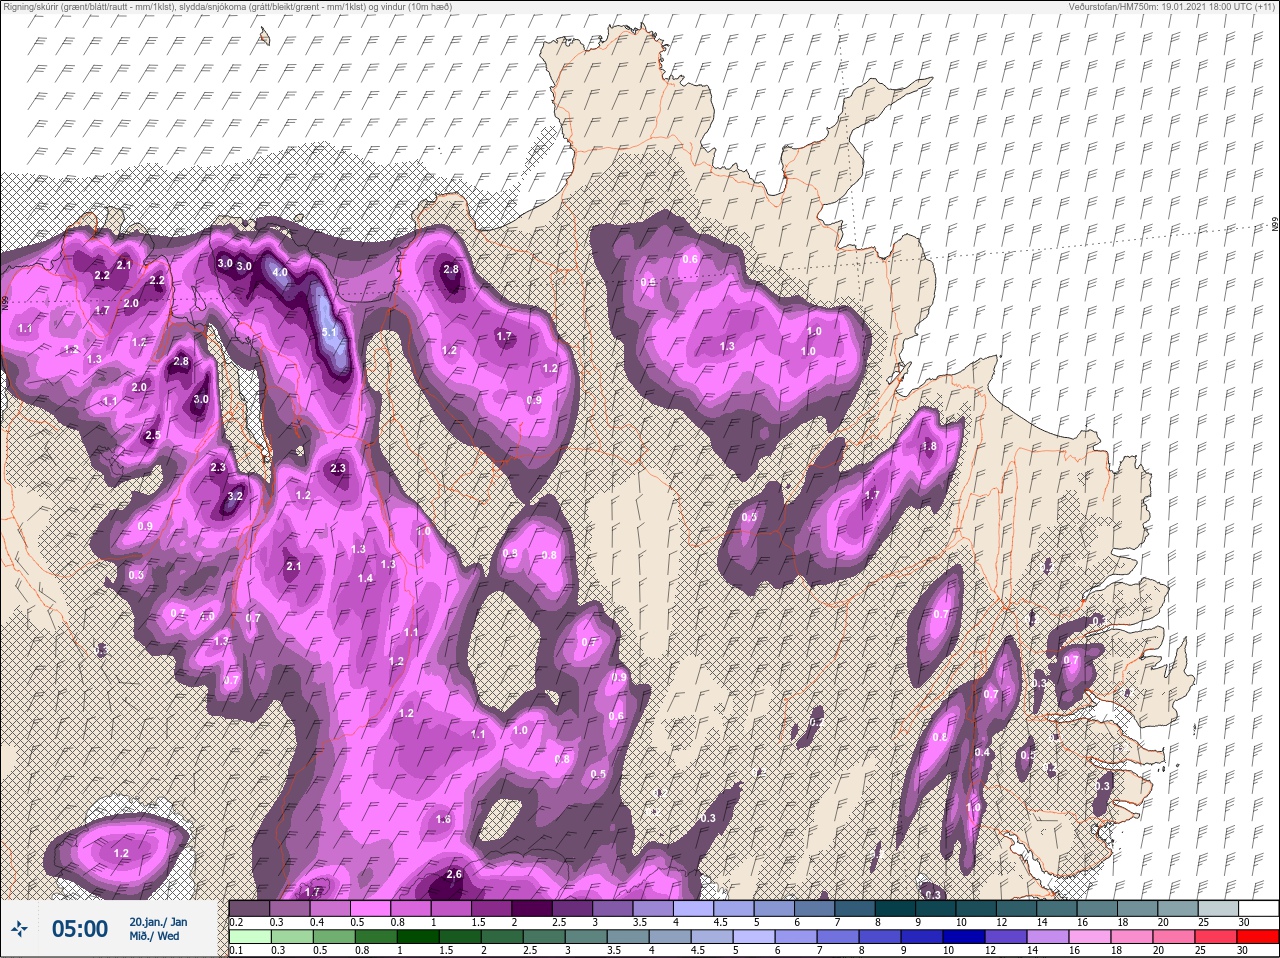This screenshot has width=1280, height=958.
Task: Select the white 30 upper legend swatch
Action: [x=1258, y=907]
